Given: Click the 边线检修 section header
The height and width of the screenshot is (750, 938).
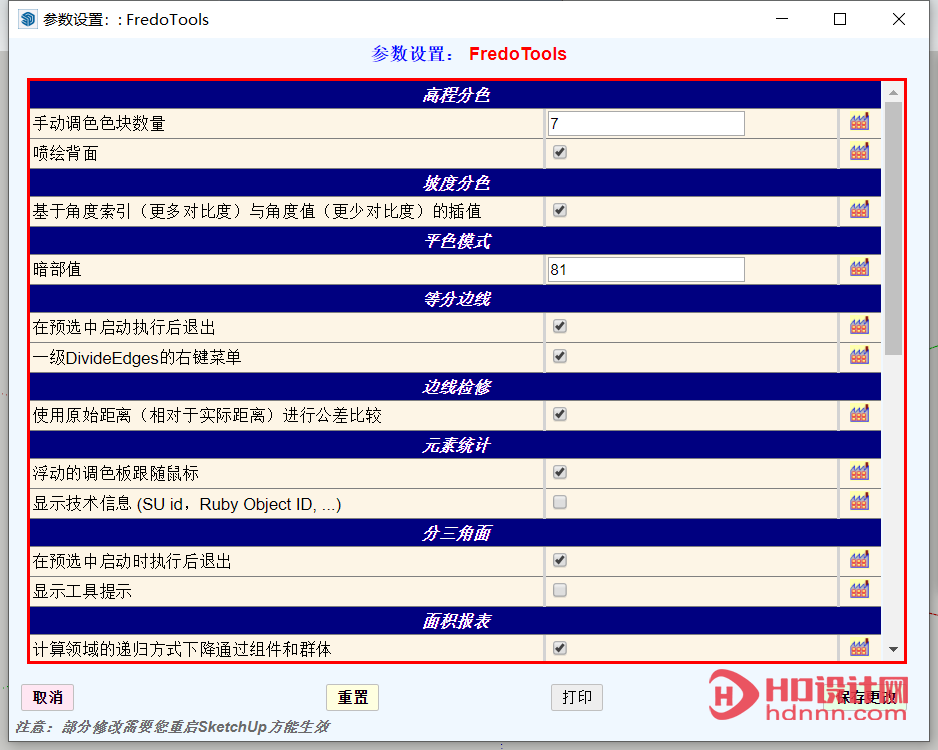Looking at the screenshot, I should coord(455,386).
